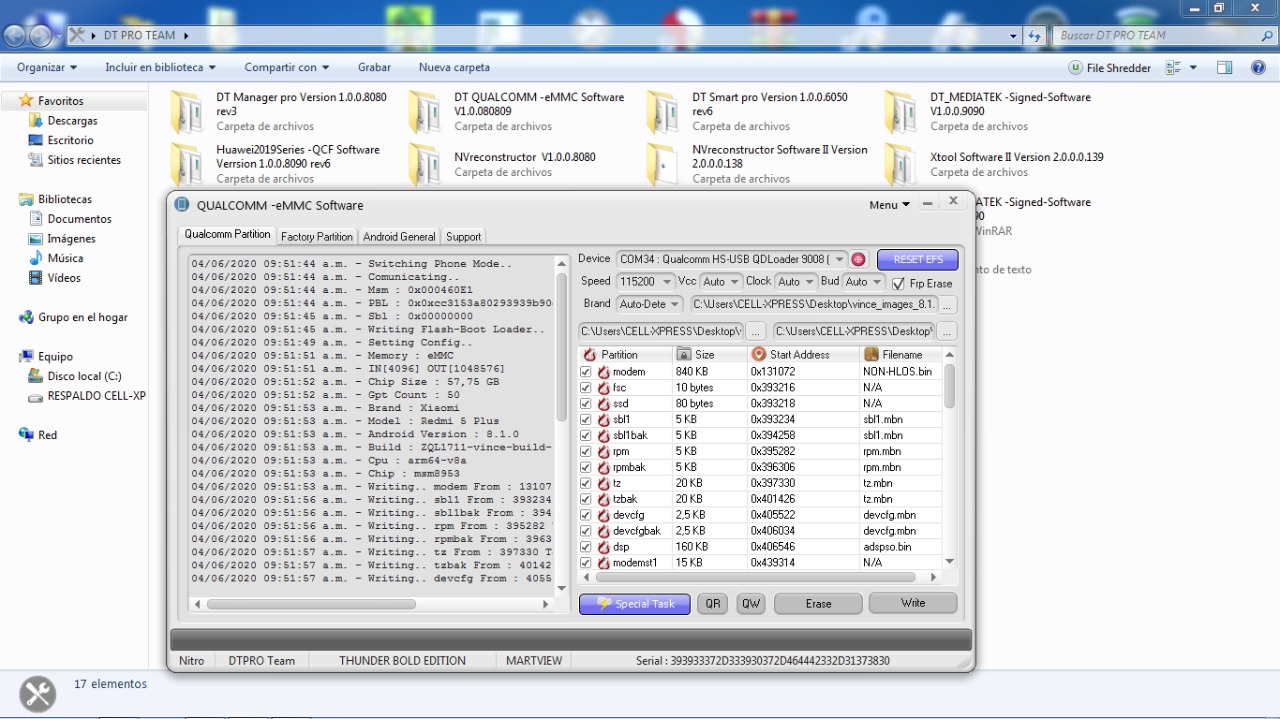Image resolution: width=1280 pixels, height=719 pixels.
Task: Click the flame icon of the devcfg partition
Action: [x=603, y=516]
